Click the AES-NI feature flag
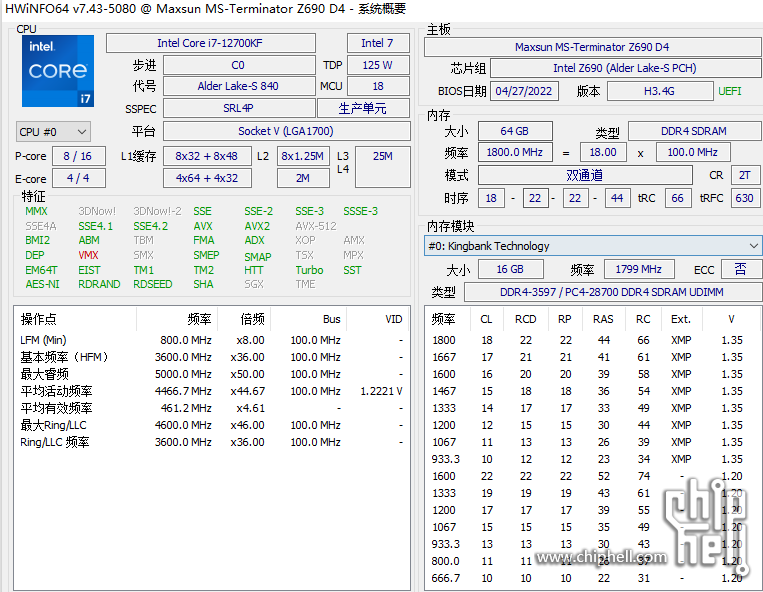Image resolution: width=763 pixels, height=592 pixels. pyautogui.click(x=42, y=284)
